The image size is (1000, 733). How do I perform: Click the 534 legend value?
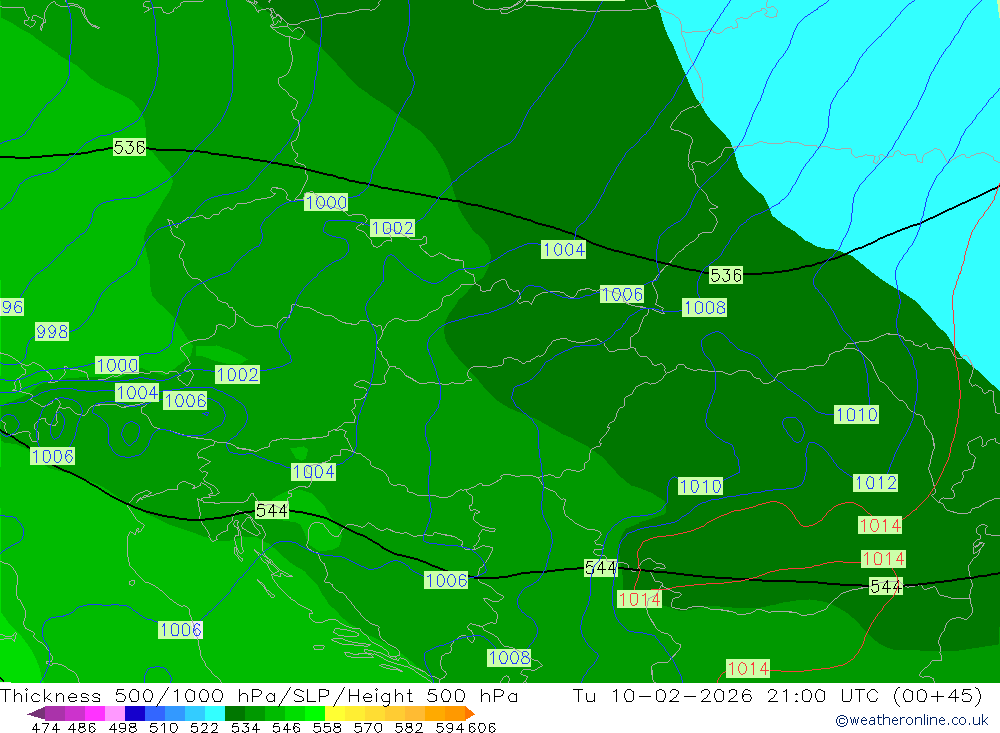[x=245, y=728]
